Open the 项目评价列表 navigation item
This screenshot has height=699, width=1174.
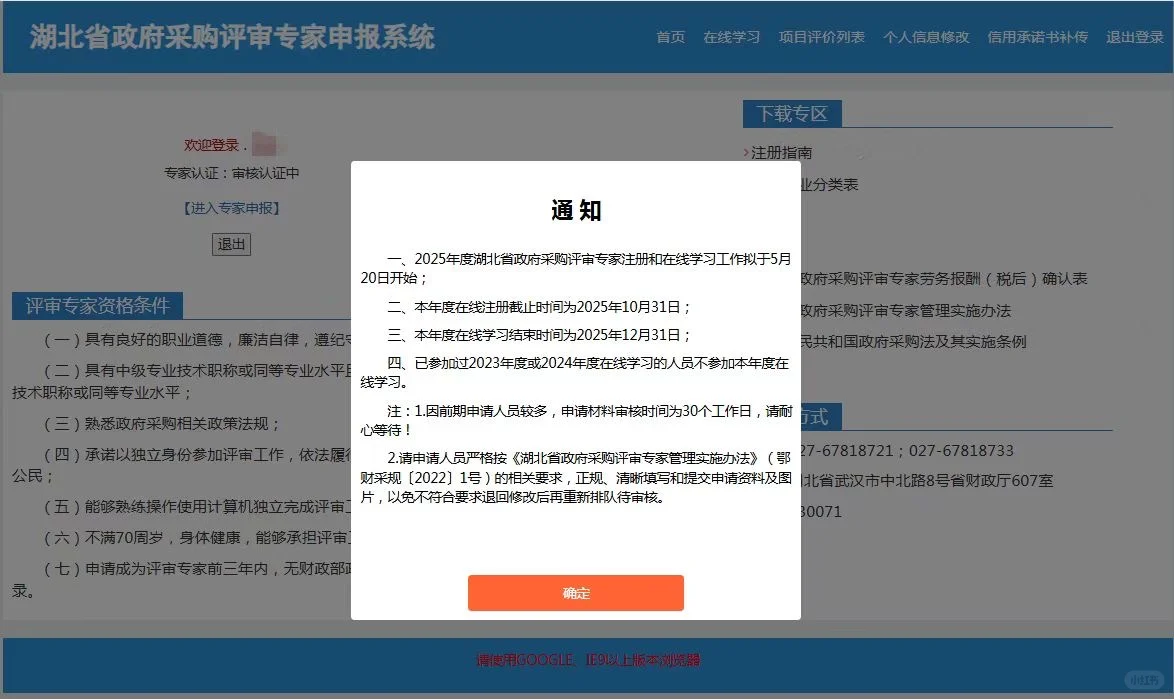[x=821, y=37]
